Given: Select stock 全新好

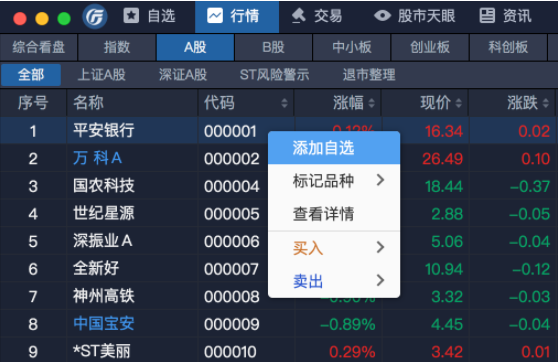Looking at the screenshot, I should click(96, 268).
